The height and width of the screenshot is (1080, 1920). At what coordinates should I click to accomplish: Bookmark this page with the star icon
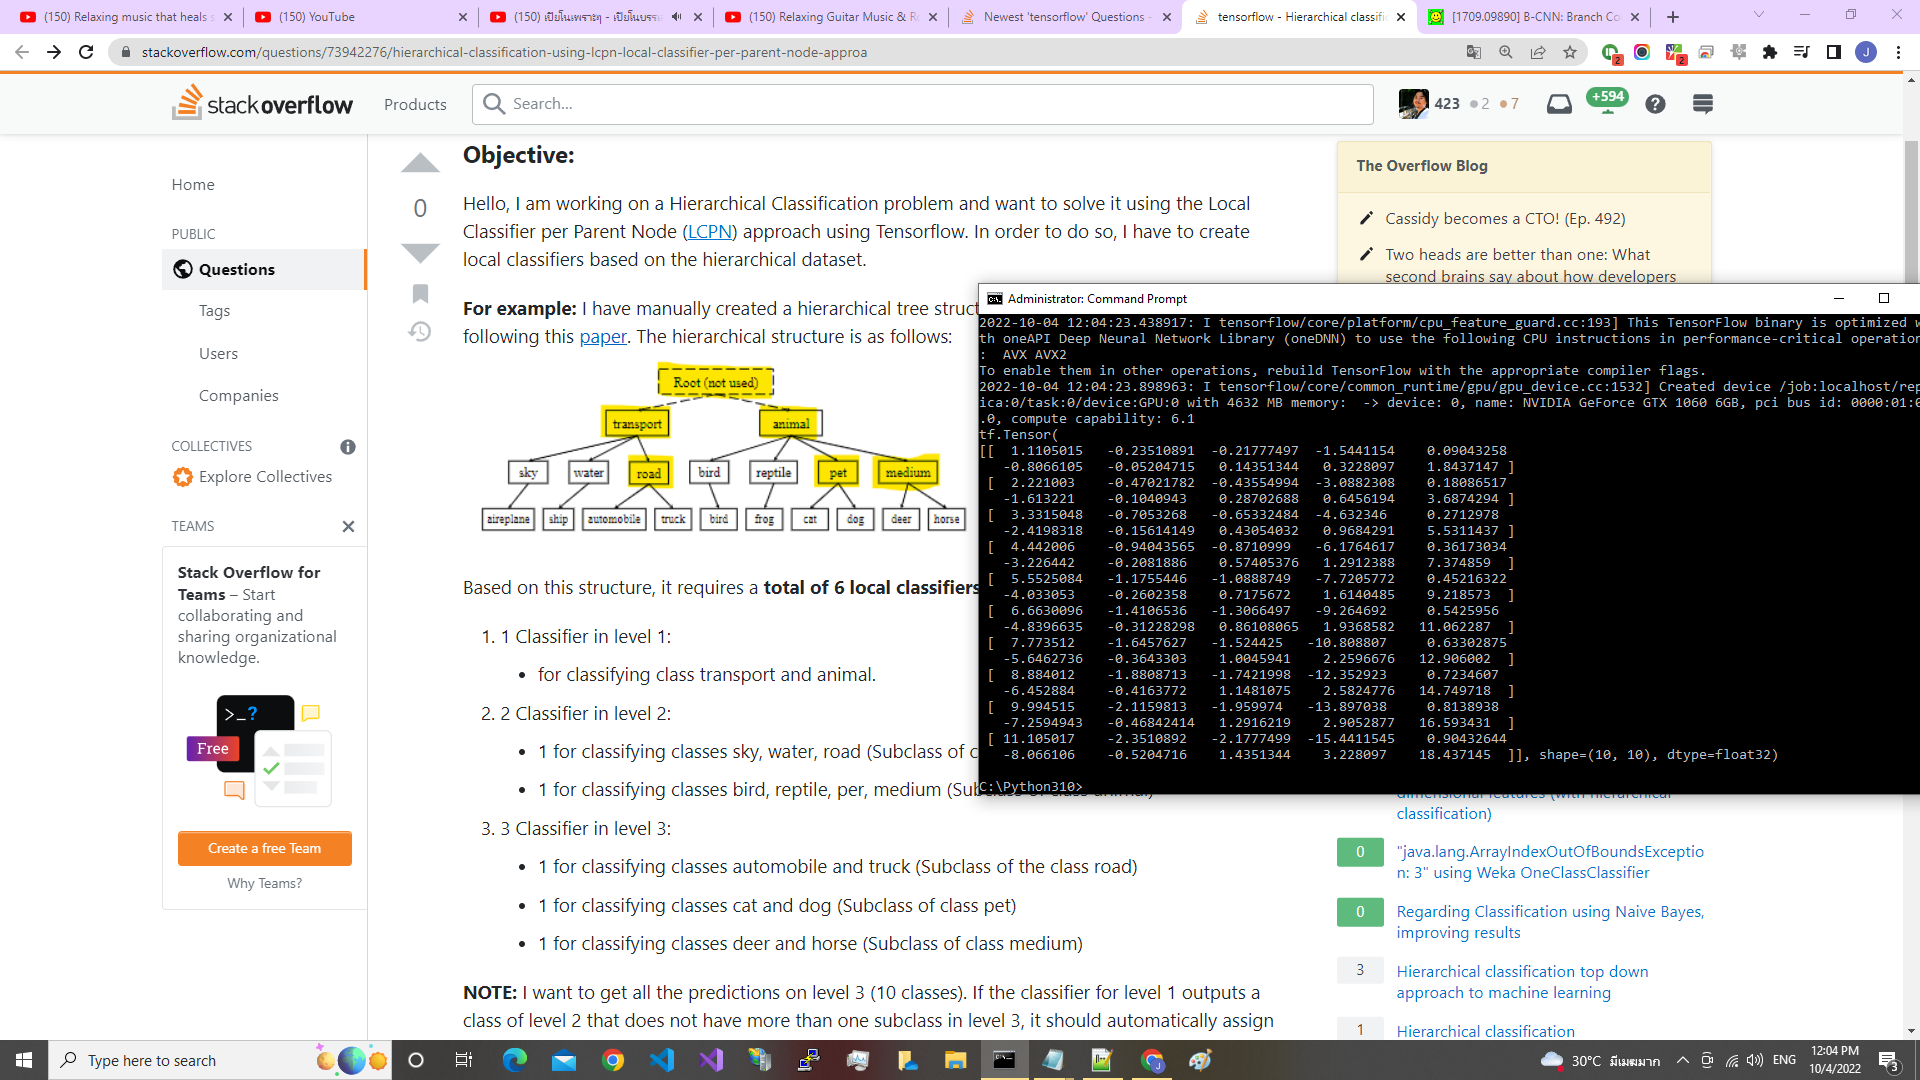[1570, 52]
